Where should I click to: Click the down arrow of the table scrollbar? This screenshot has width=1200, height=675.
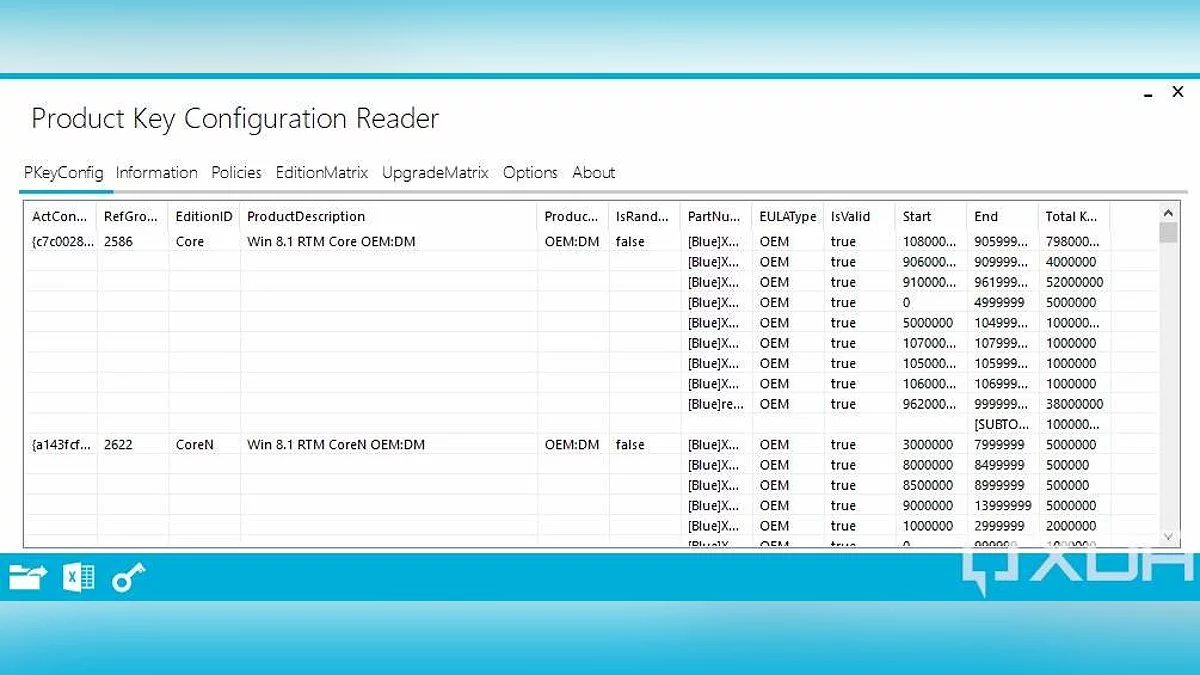point(1168,535)
